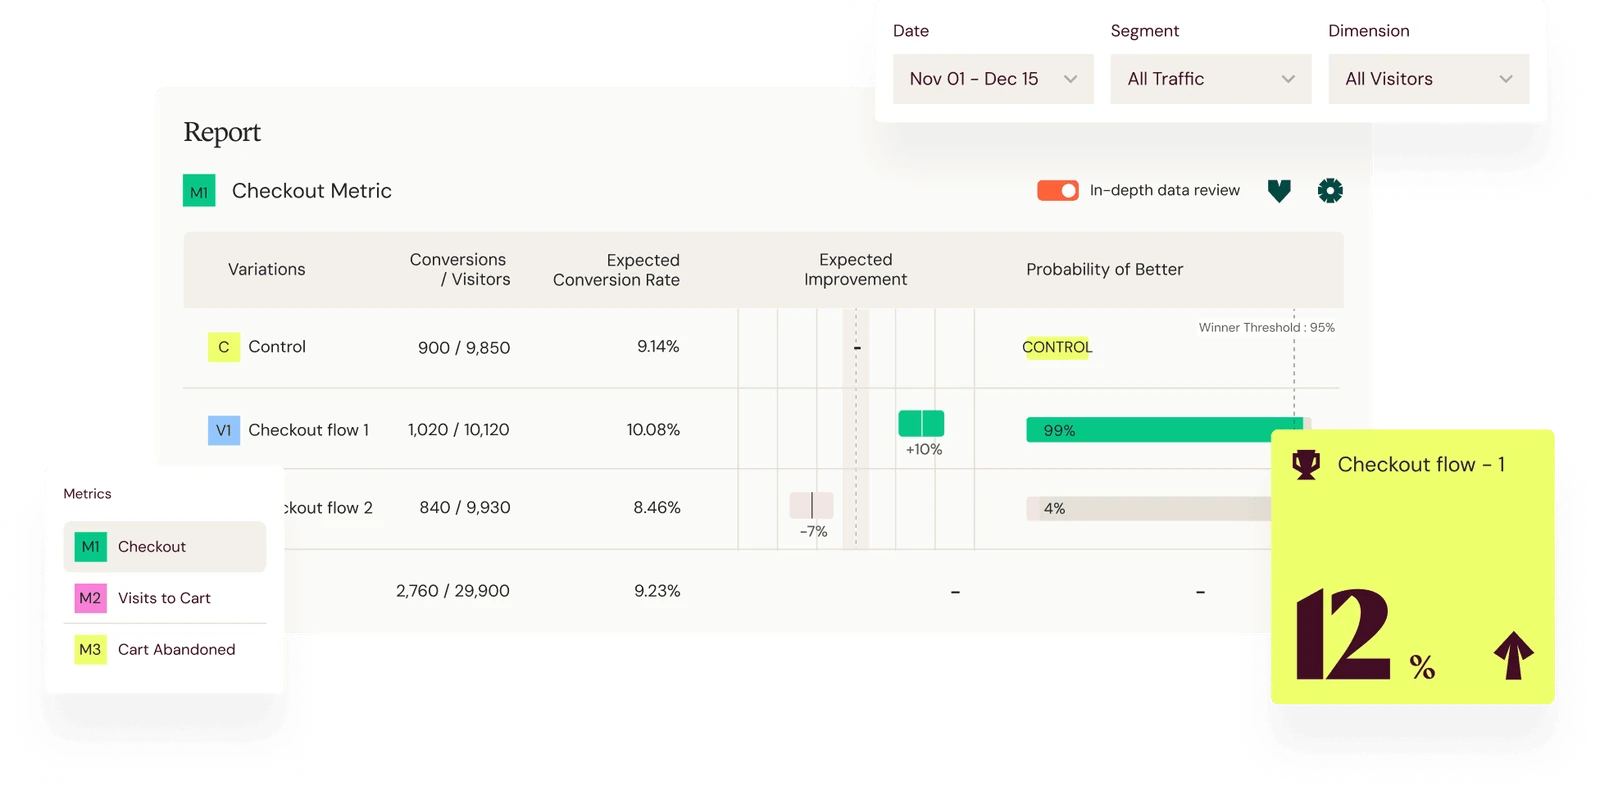The height and width of the screenshot is (795, 1600).
Task: Click the 900 / 9,850 cell
Action: pyautogui.click(x=464, y=348)
